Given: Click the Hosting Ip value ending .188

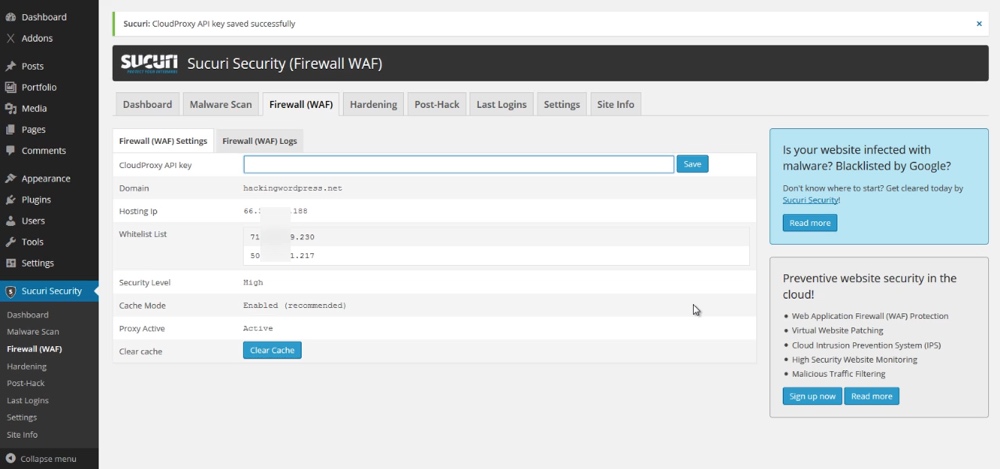Looking at the screenshot, I should coord(275,211).
